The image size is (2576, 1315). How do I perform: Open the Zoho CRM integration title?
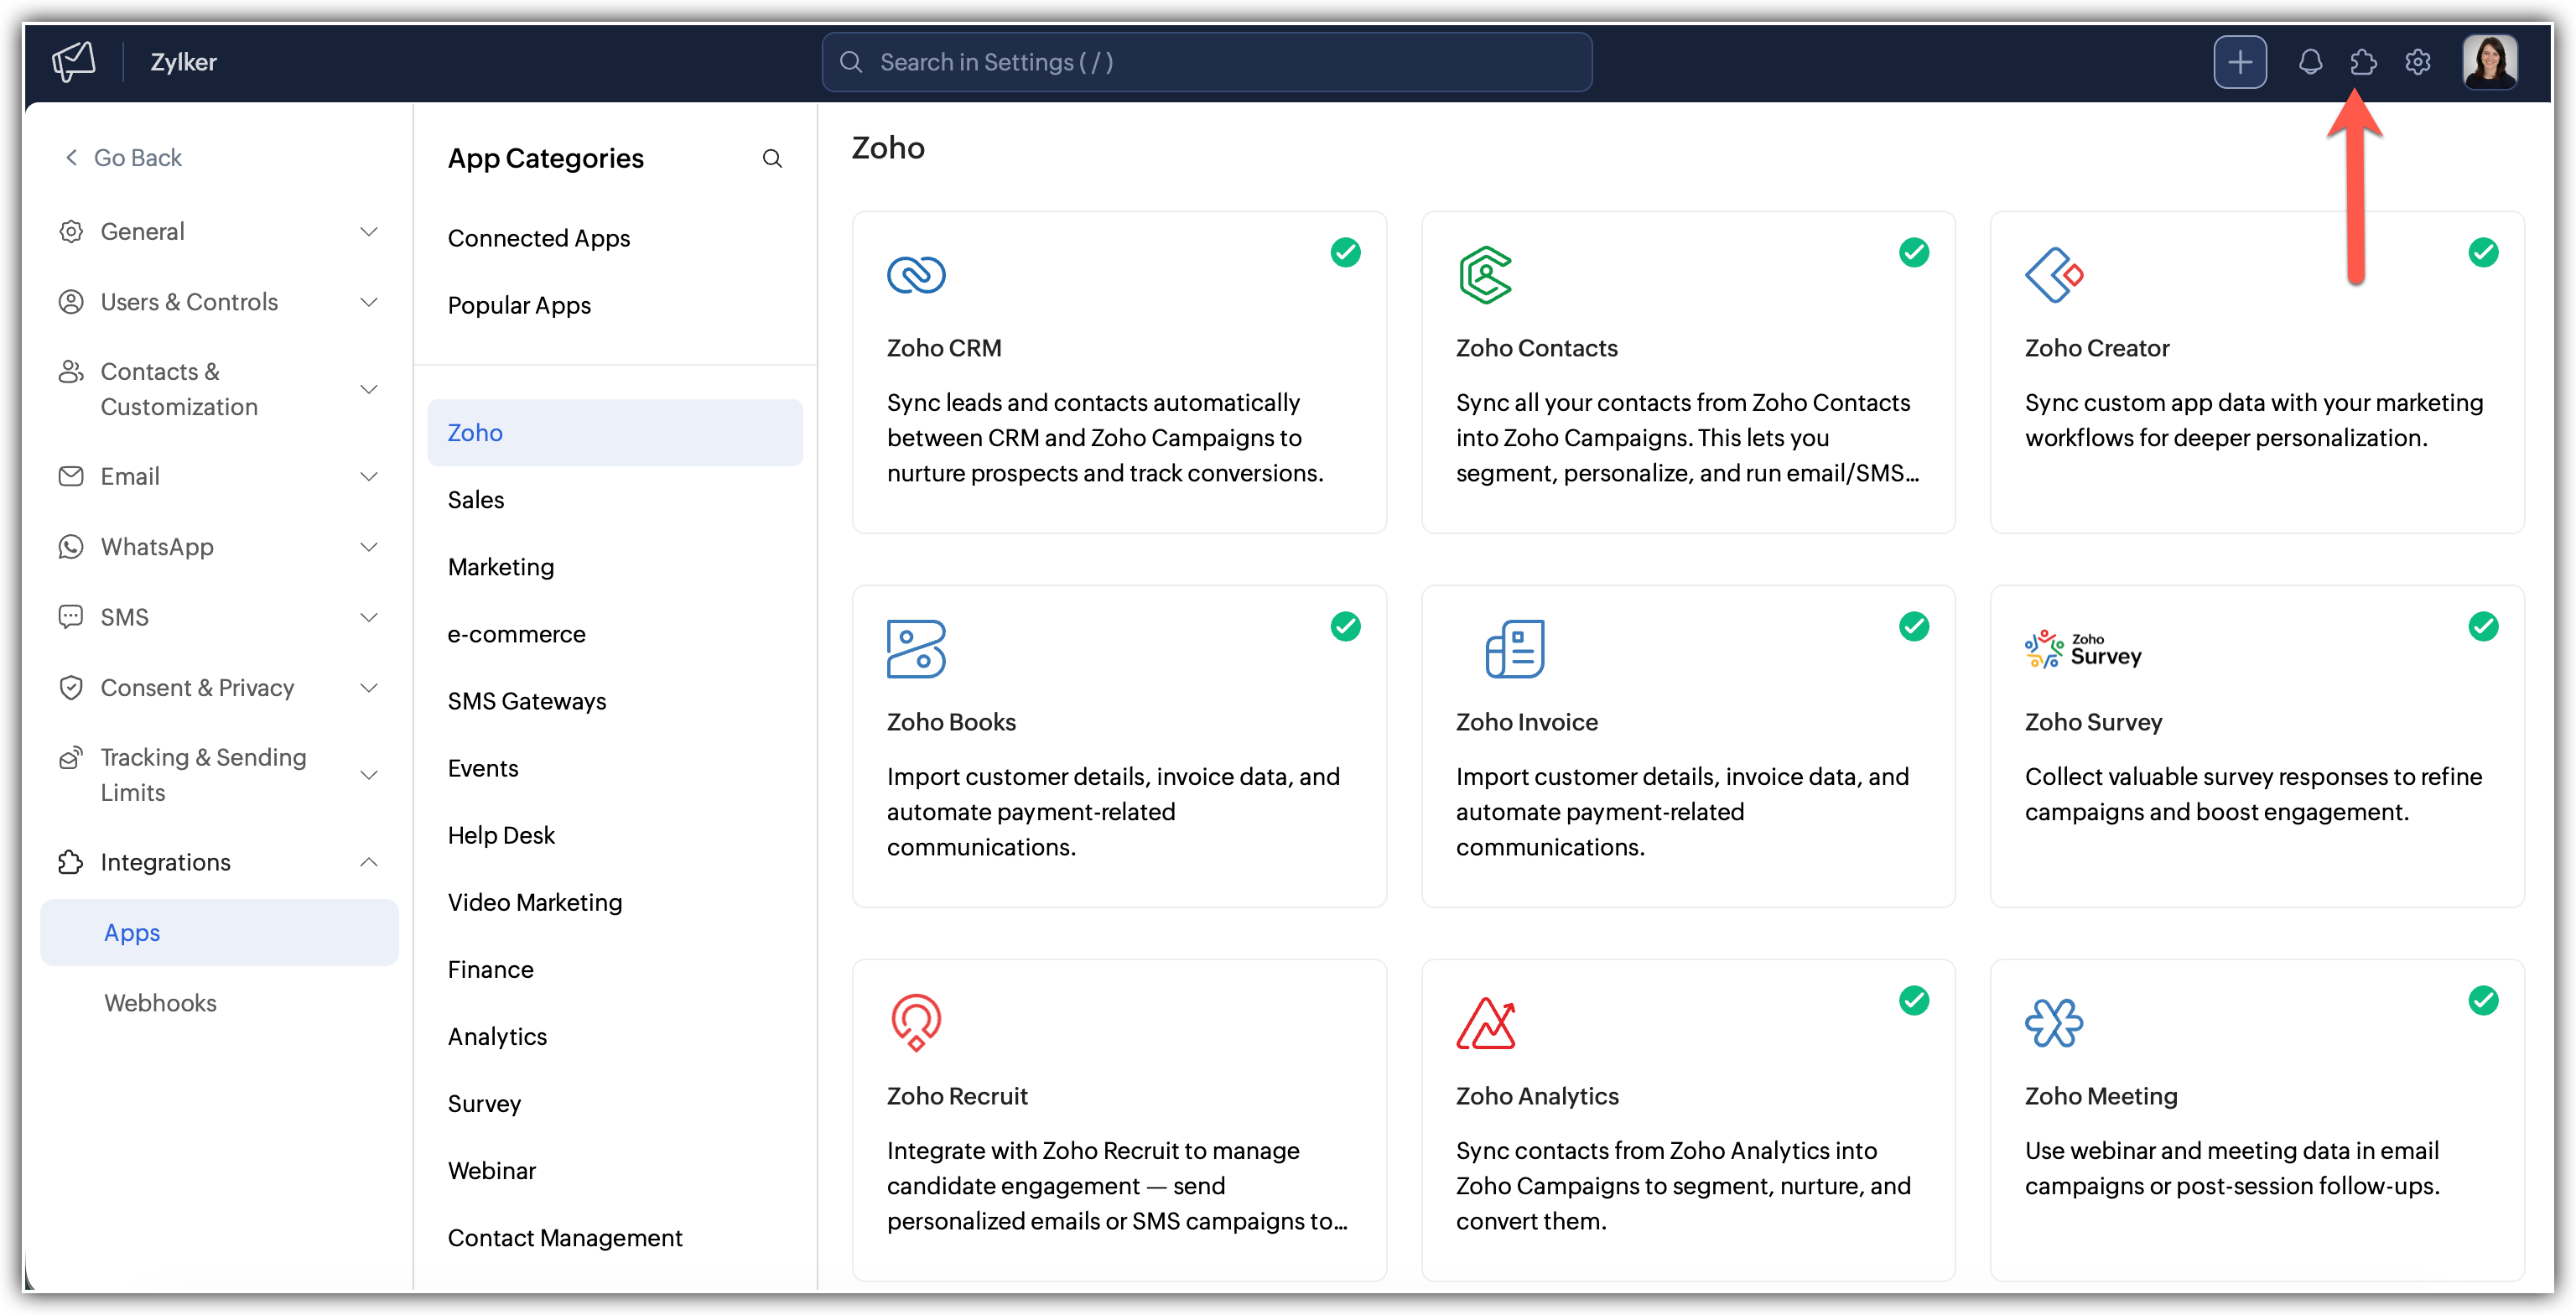[943, 347]
